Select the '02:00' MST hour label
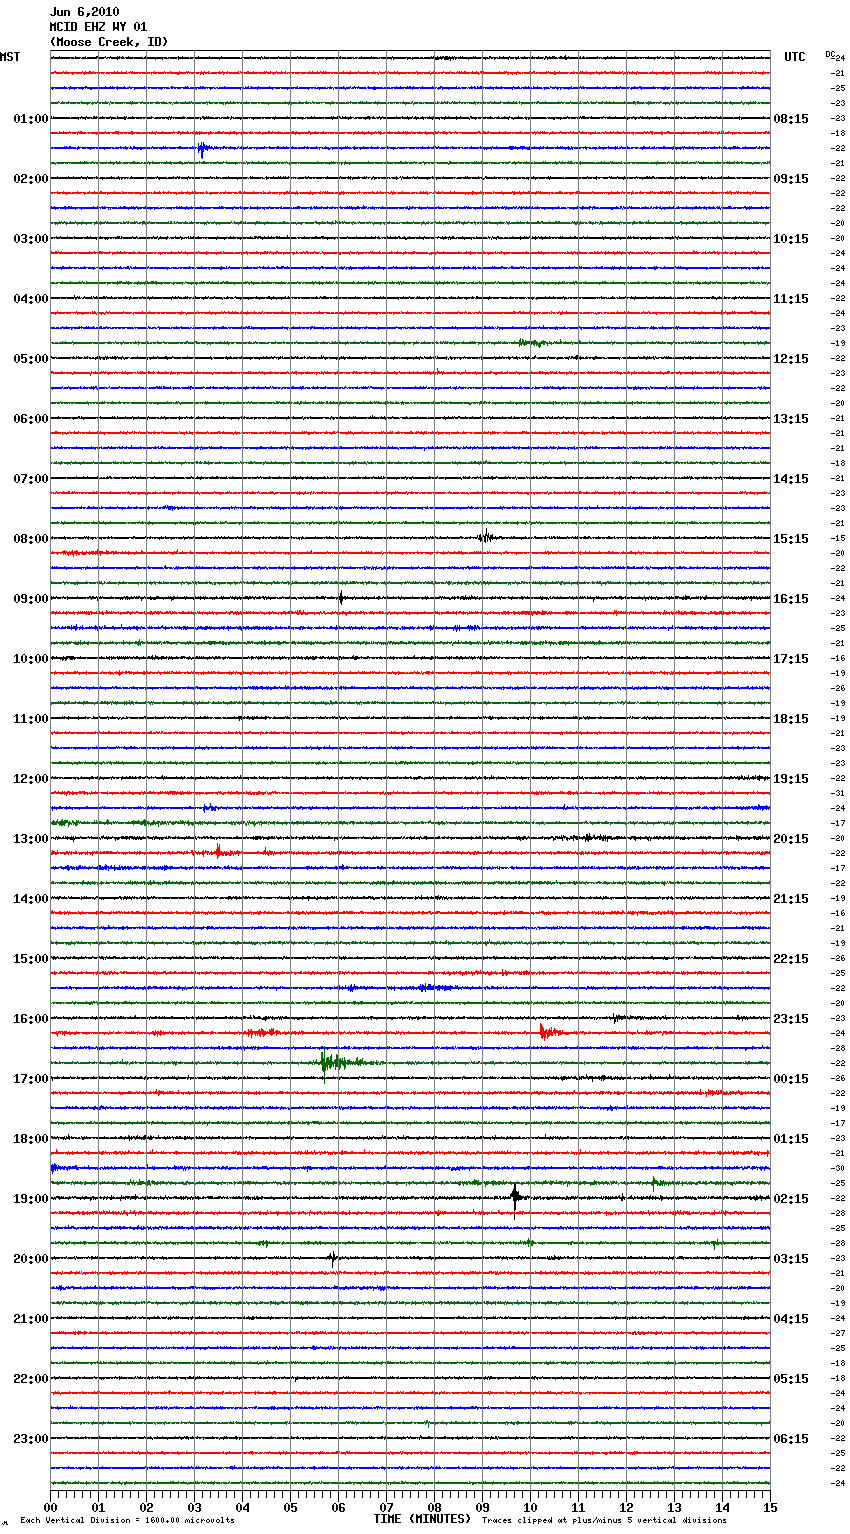850x1534 pixels. pos(31,179)
